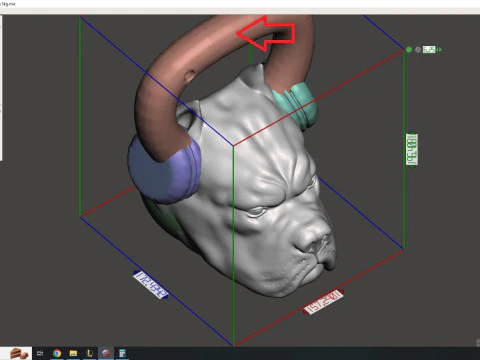Switch to the Meshmixer taskbar icon
Screen dimensions: 480x360
pyautogui.click(x=106, y=353)
